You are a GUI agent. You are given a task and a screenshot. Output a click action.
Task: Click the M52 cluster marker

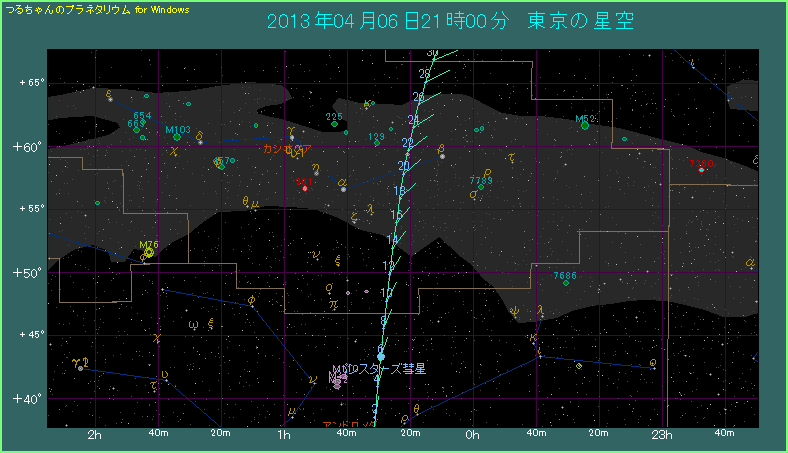pos(585,126)
